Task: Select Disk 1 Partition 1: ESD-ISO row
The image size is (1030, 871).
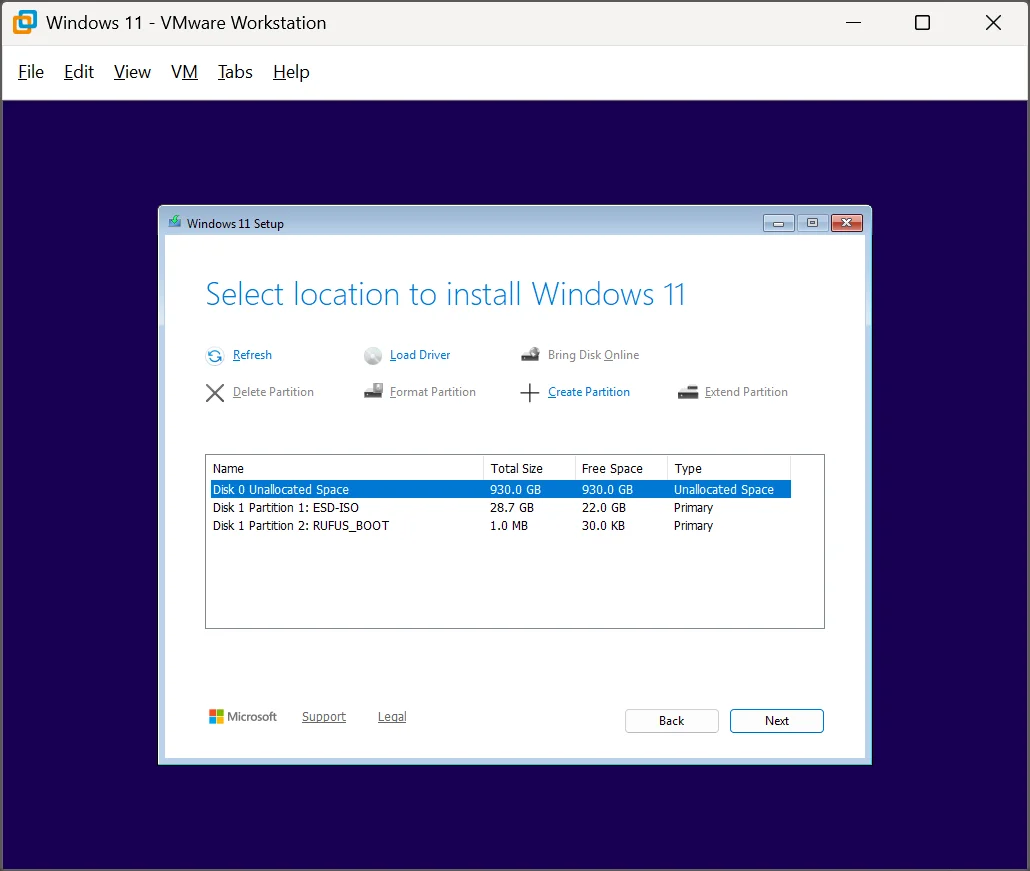Action: tap(501, 508)
